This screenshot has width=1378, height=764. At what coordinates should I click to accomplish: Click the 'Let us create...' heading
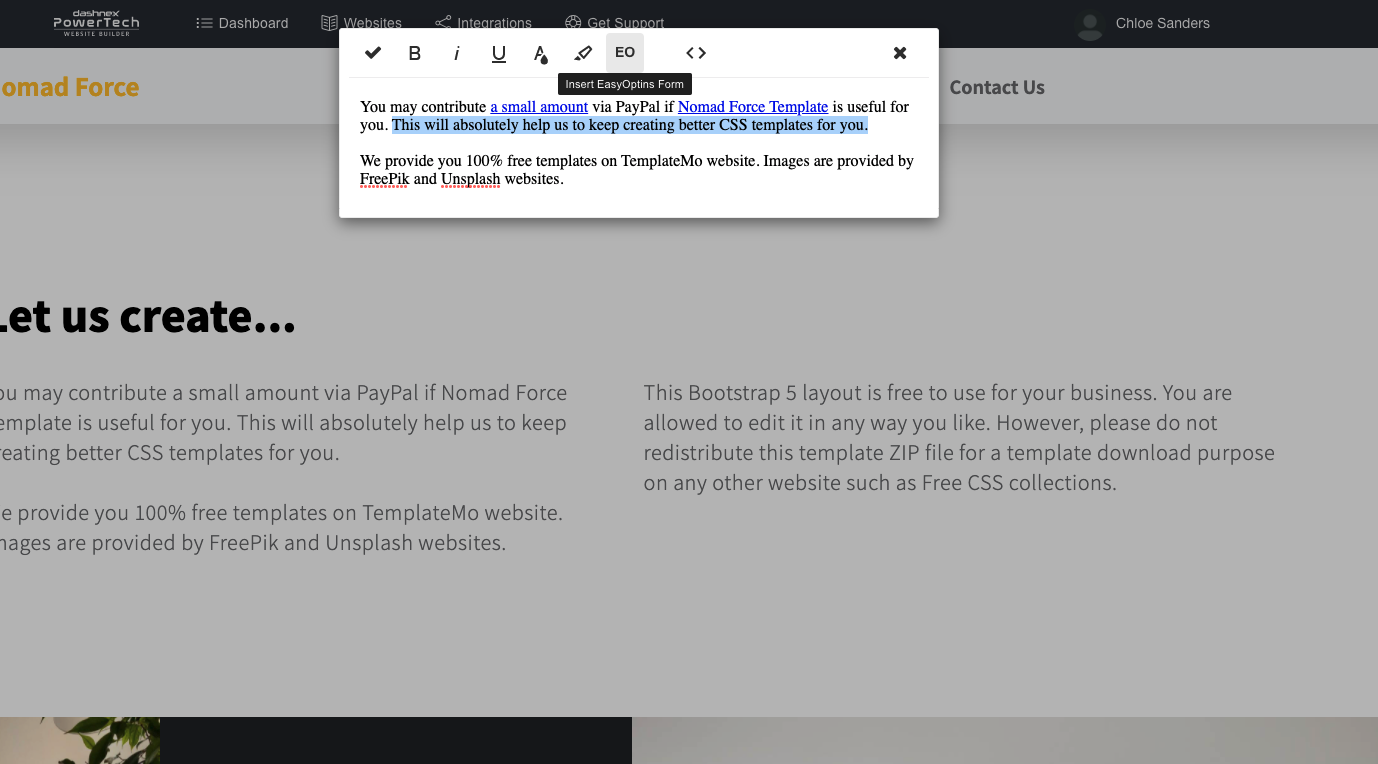(x=146, y=316)
